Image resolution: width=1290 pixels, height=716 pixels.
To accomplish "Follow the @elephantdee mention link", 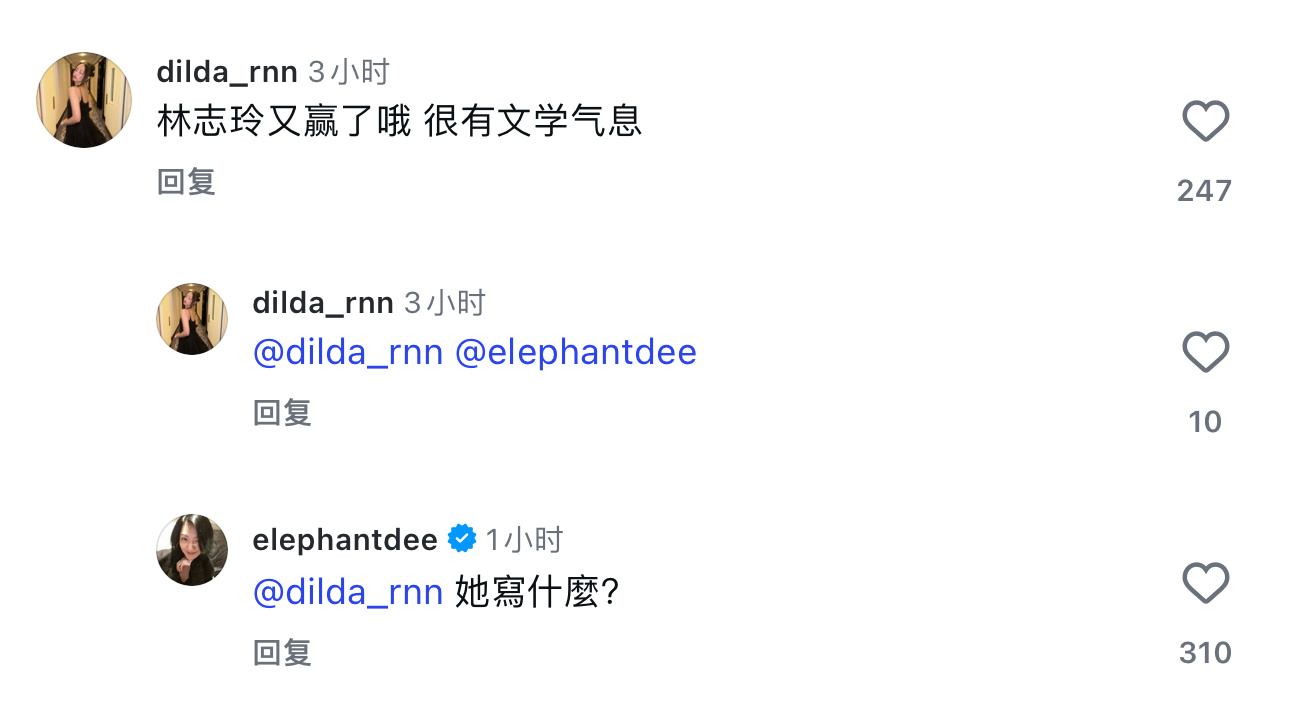I will pos(576,353).
